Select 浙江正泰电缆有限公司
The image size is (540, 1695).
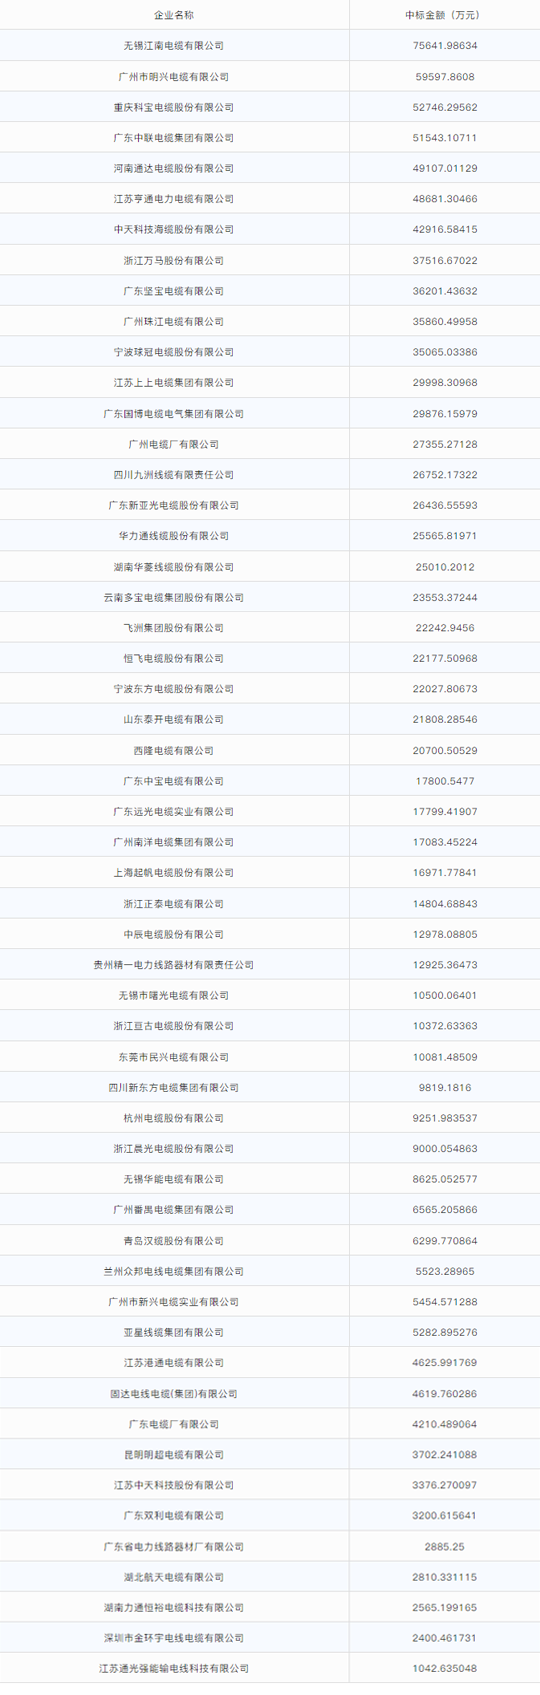[x=174, y=903]
